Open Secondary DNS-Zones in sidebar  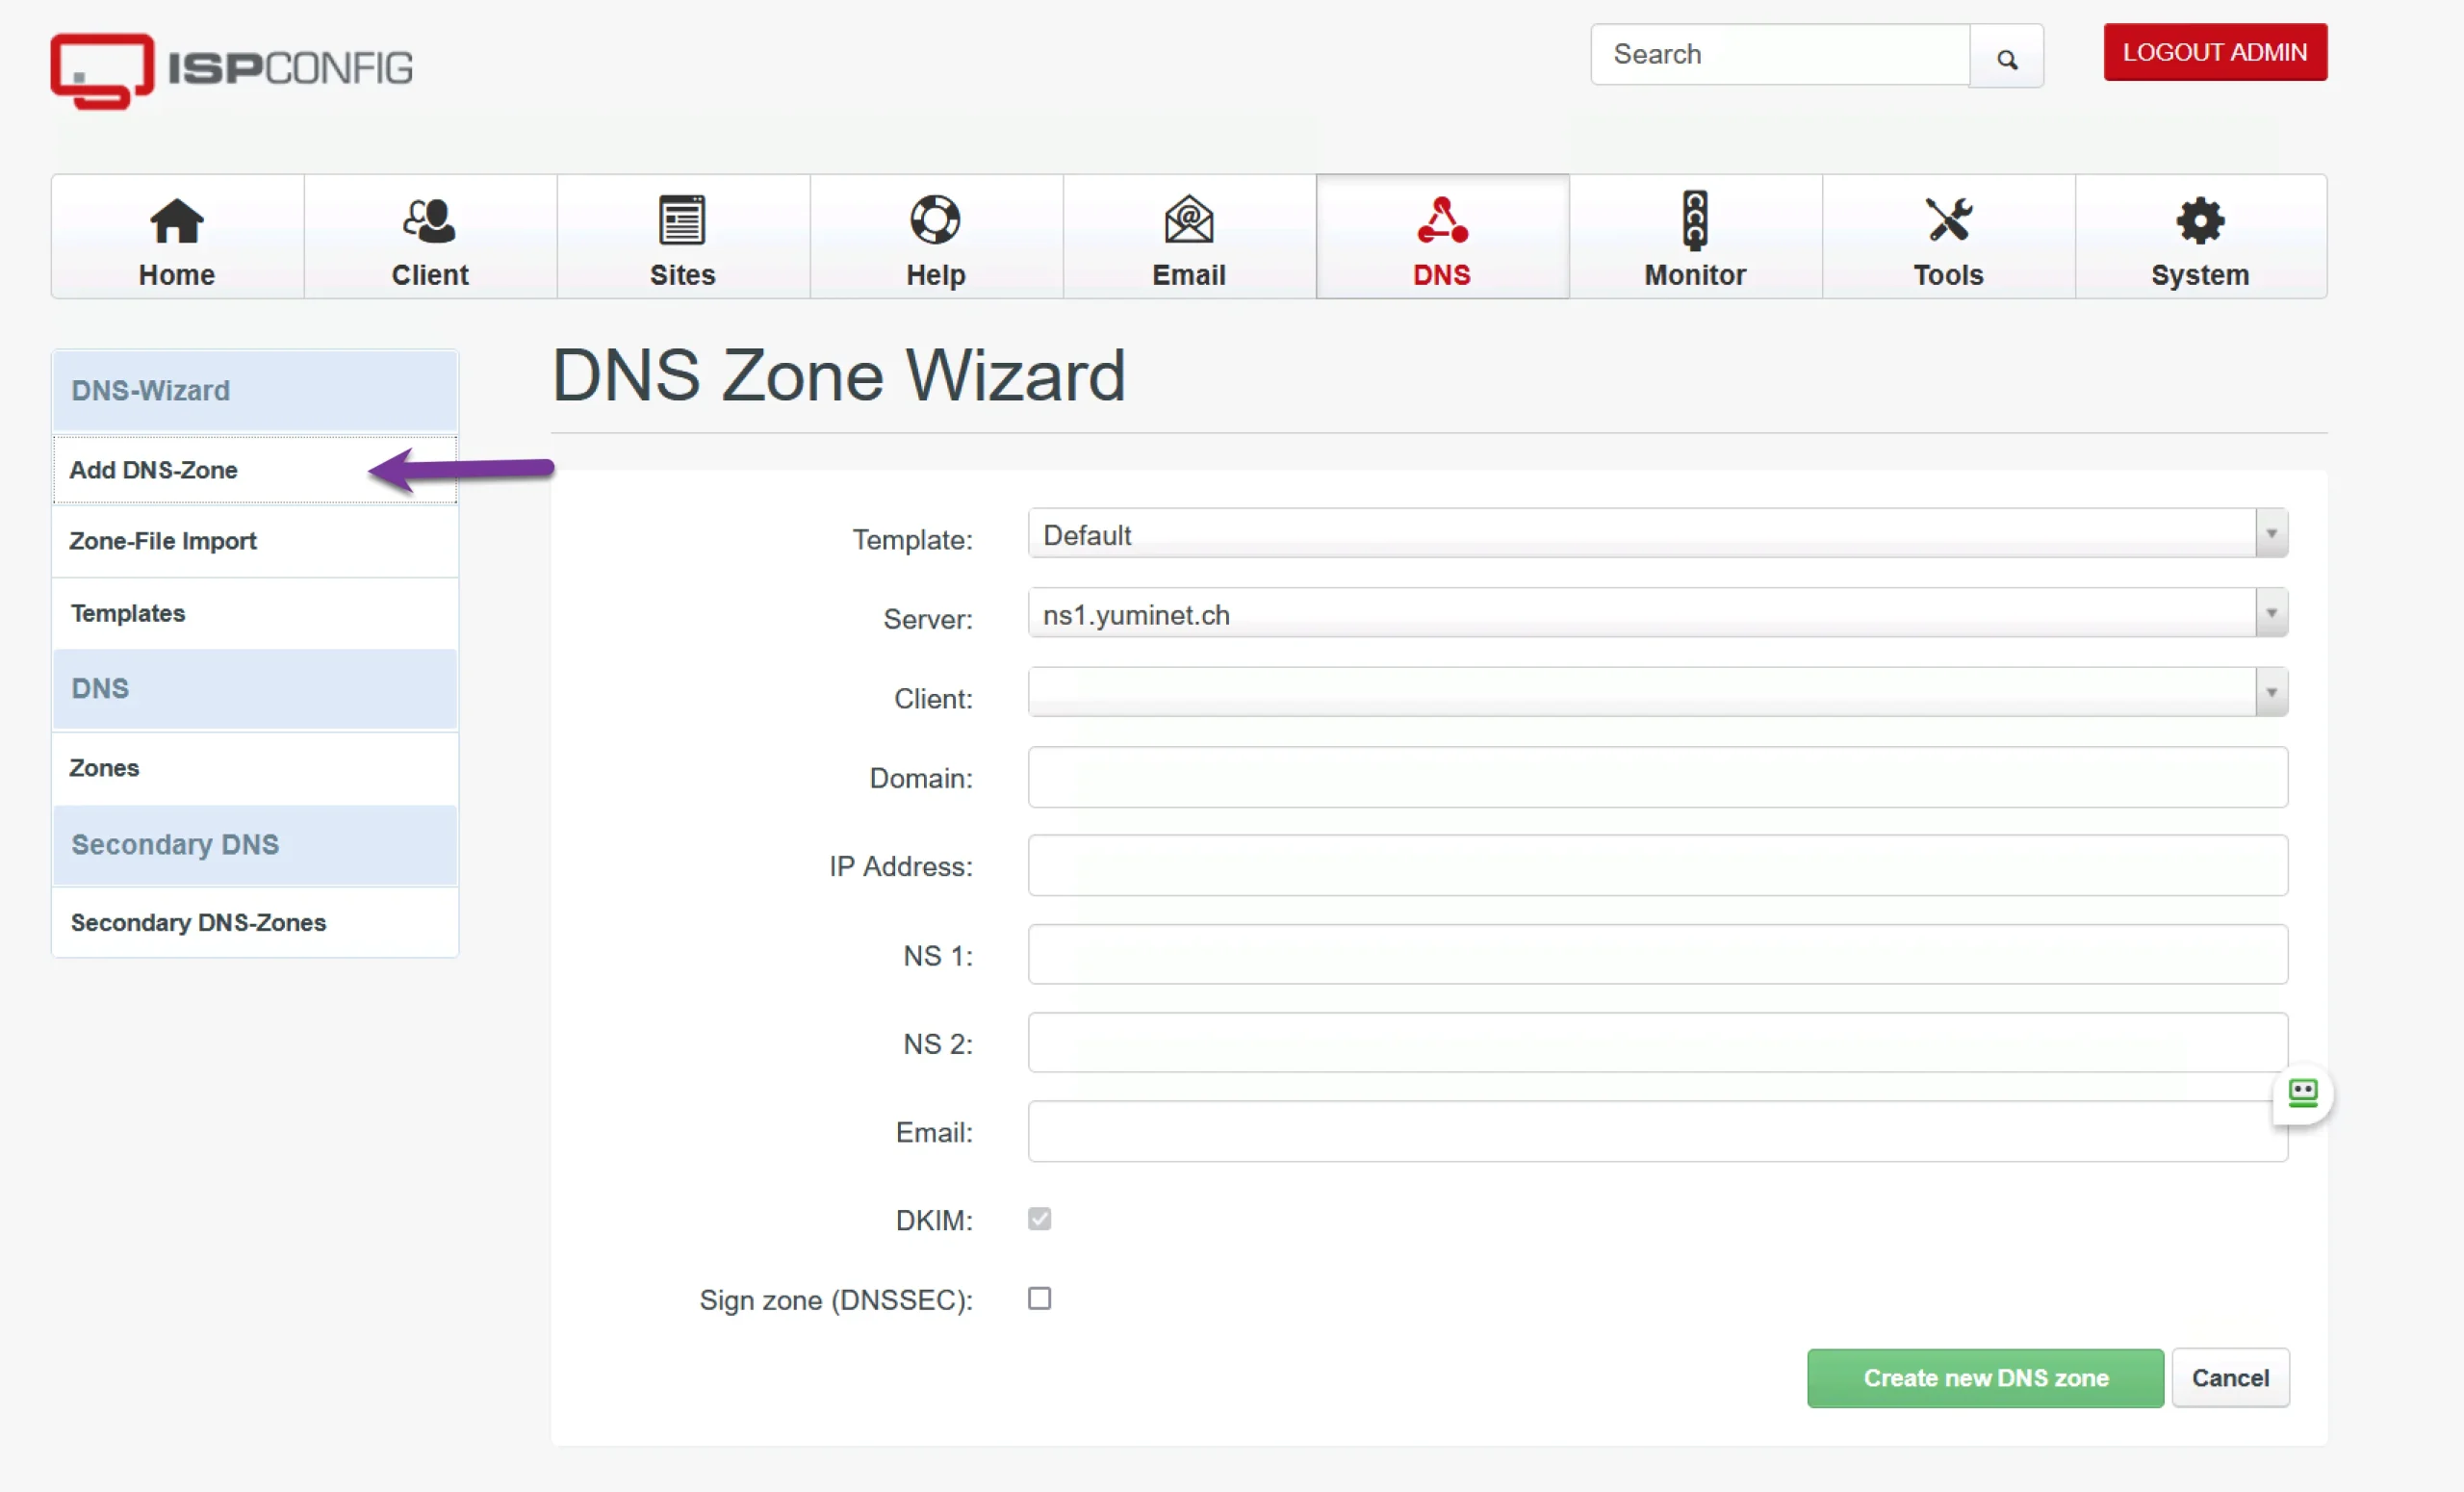pyautogui.click(x=255, y=922)
